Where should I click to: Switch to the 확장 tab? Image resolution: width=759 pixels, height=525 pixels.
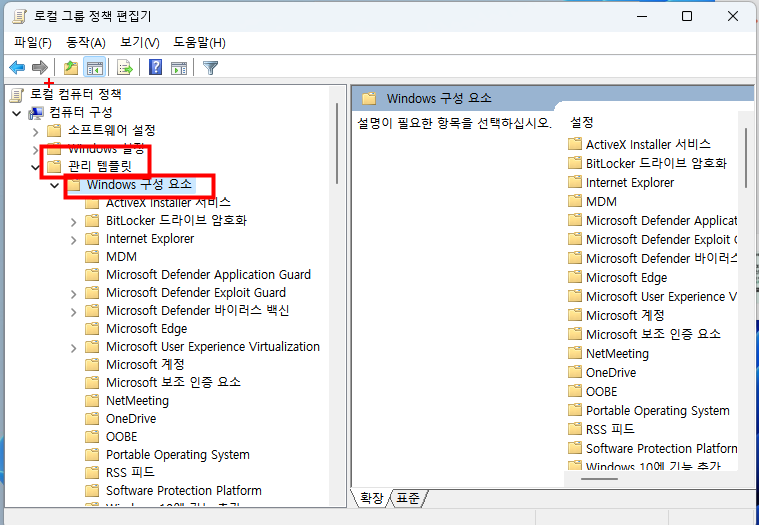click(371, 498)
